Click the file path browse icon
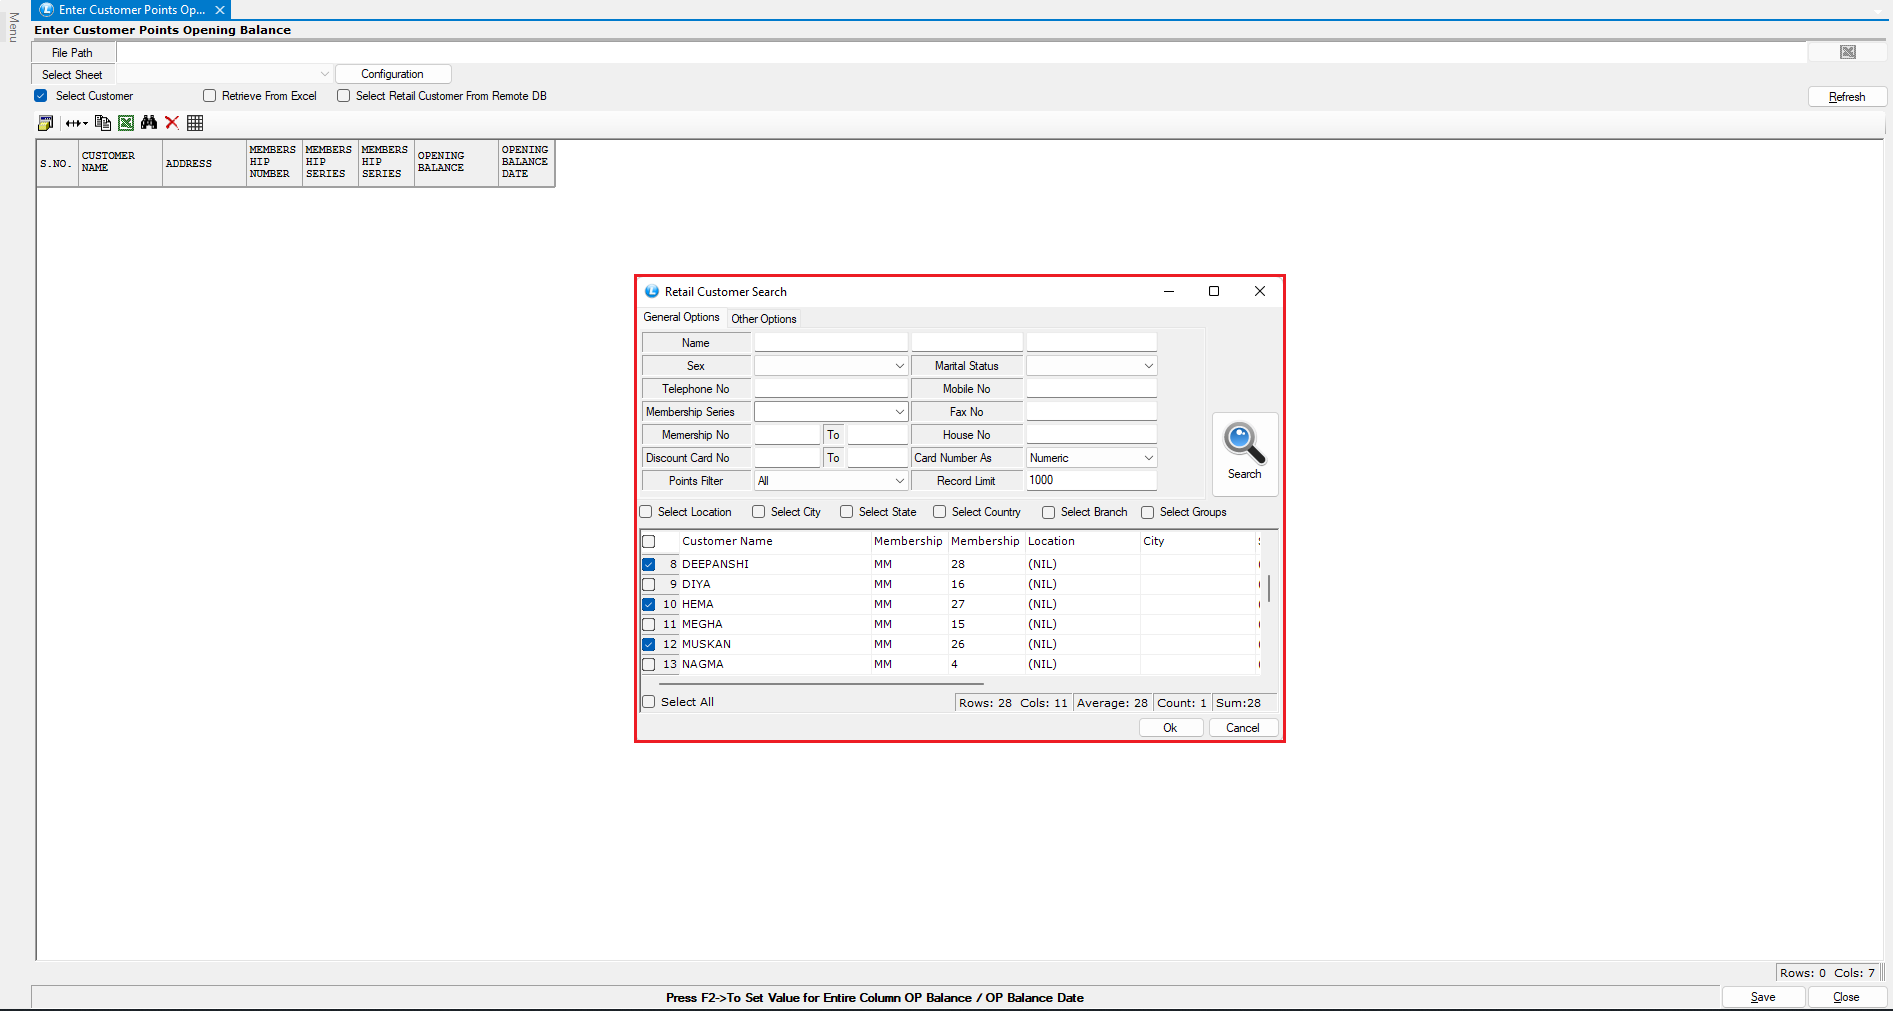The height and width of the screenshot is (1011, 1893). (1847, 52)
